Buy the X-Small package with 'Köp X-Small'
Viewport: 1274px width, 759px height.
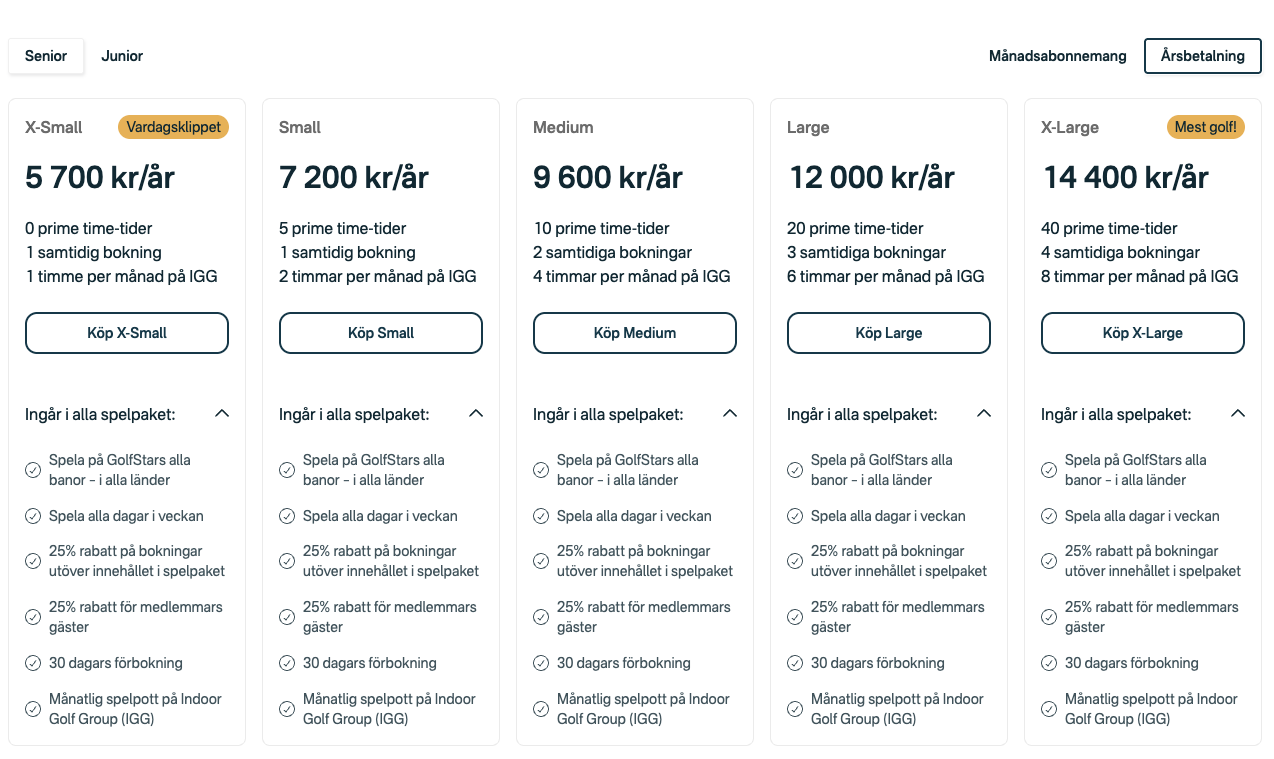pyautogui.click(x=127, y=333)
